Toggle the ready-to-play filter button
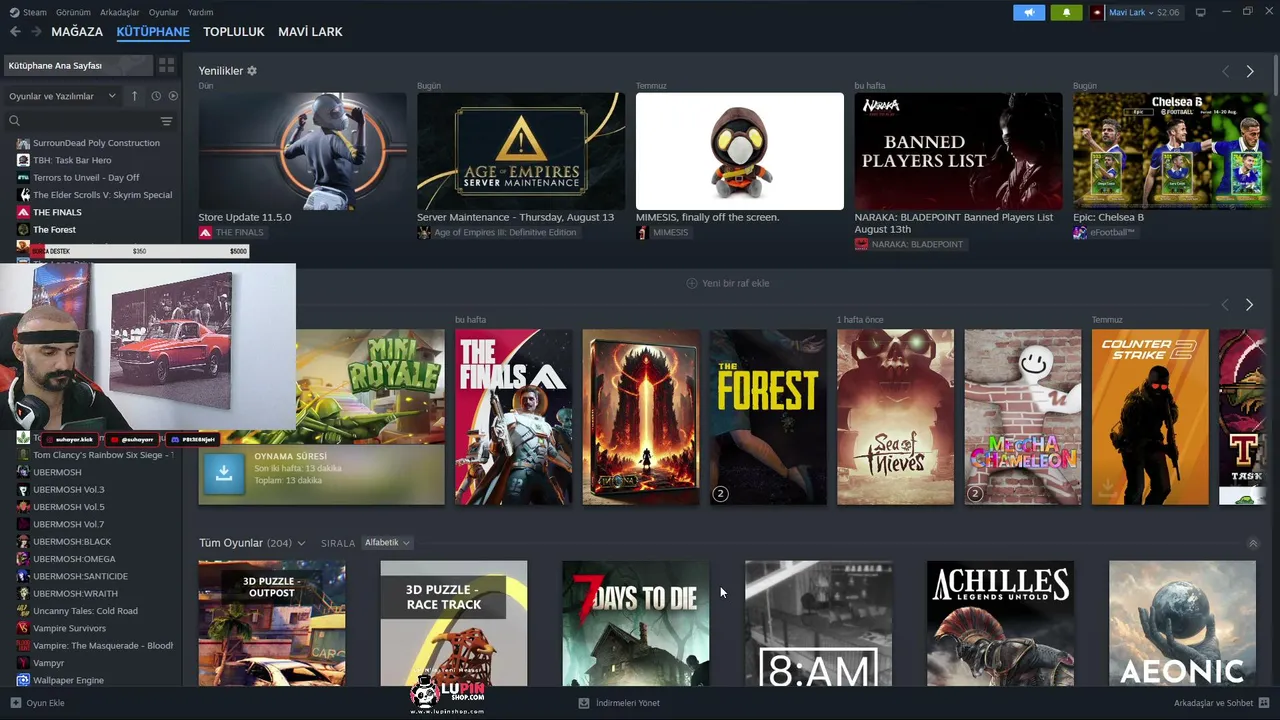 pos(173,96)
